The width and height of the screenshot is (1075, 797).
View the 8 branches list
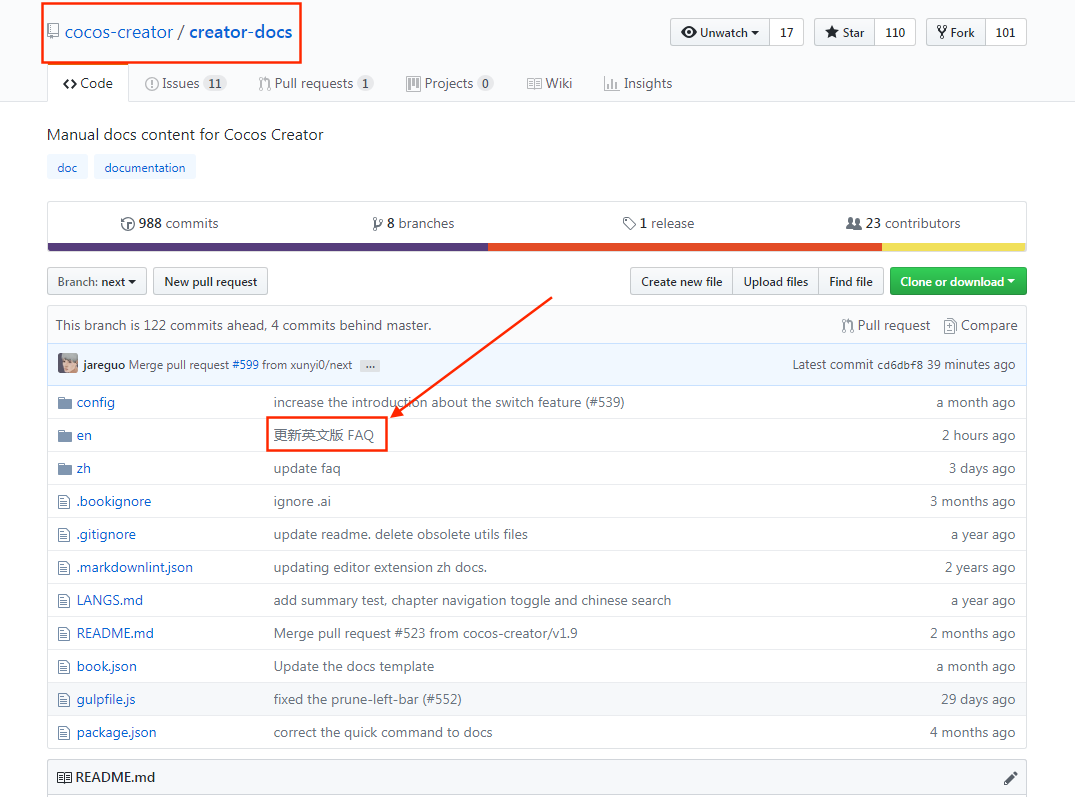[413, 223]
